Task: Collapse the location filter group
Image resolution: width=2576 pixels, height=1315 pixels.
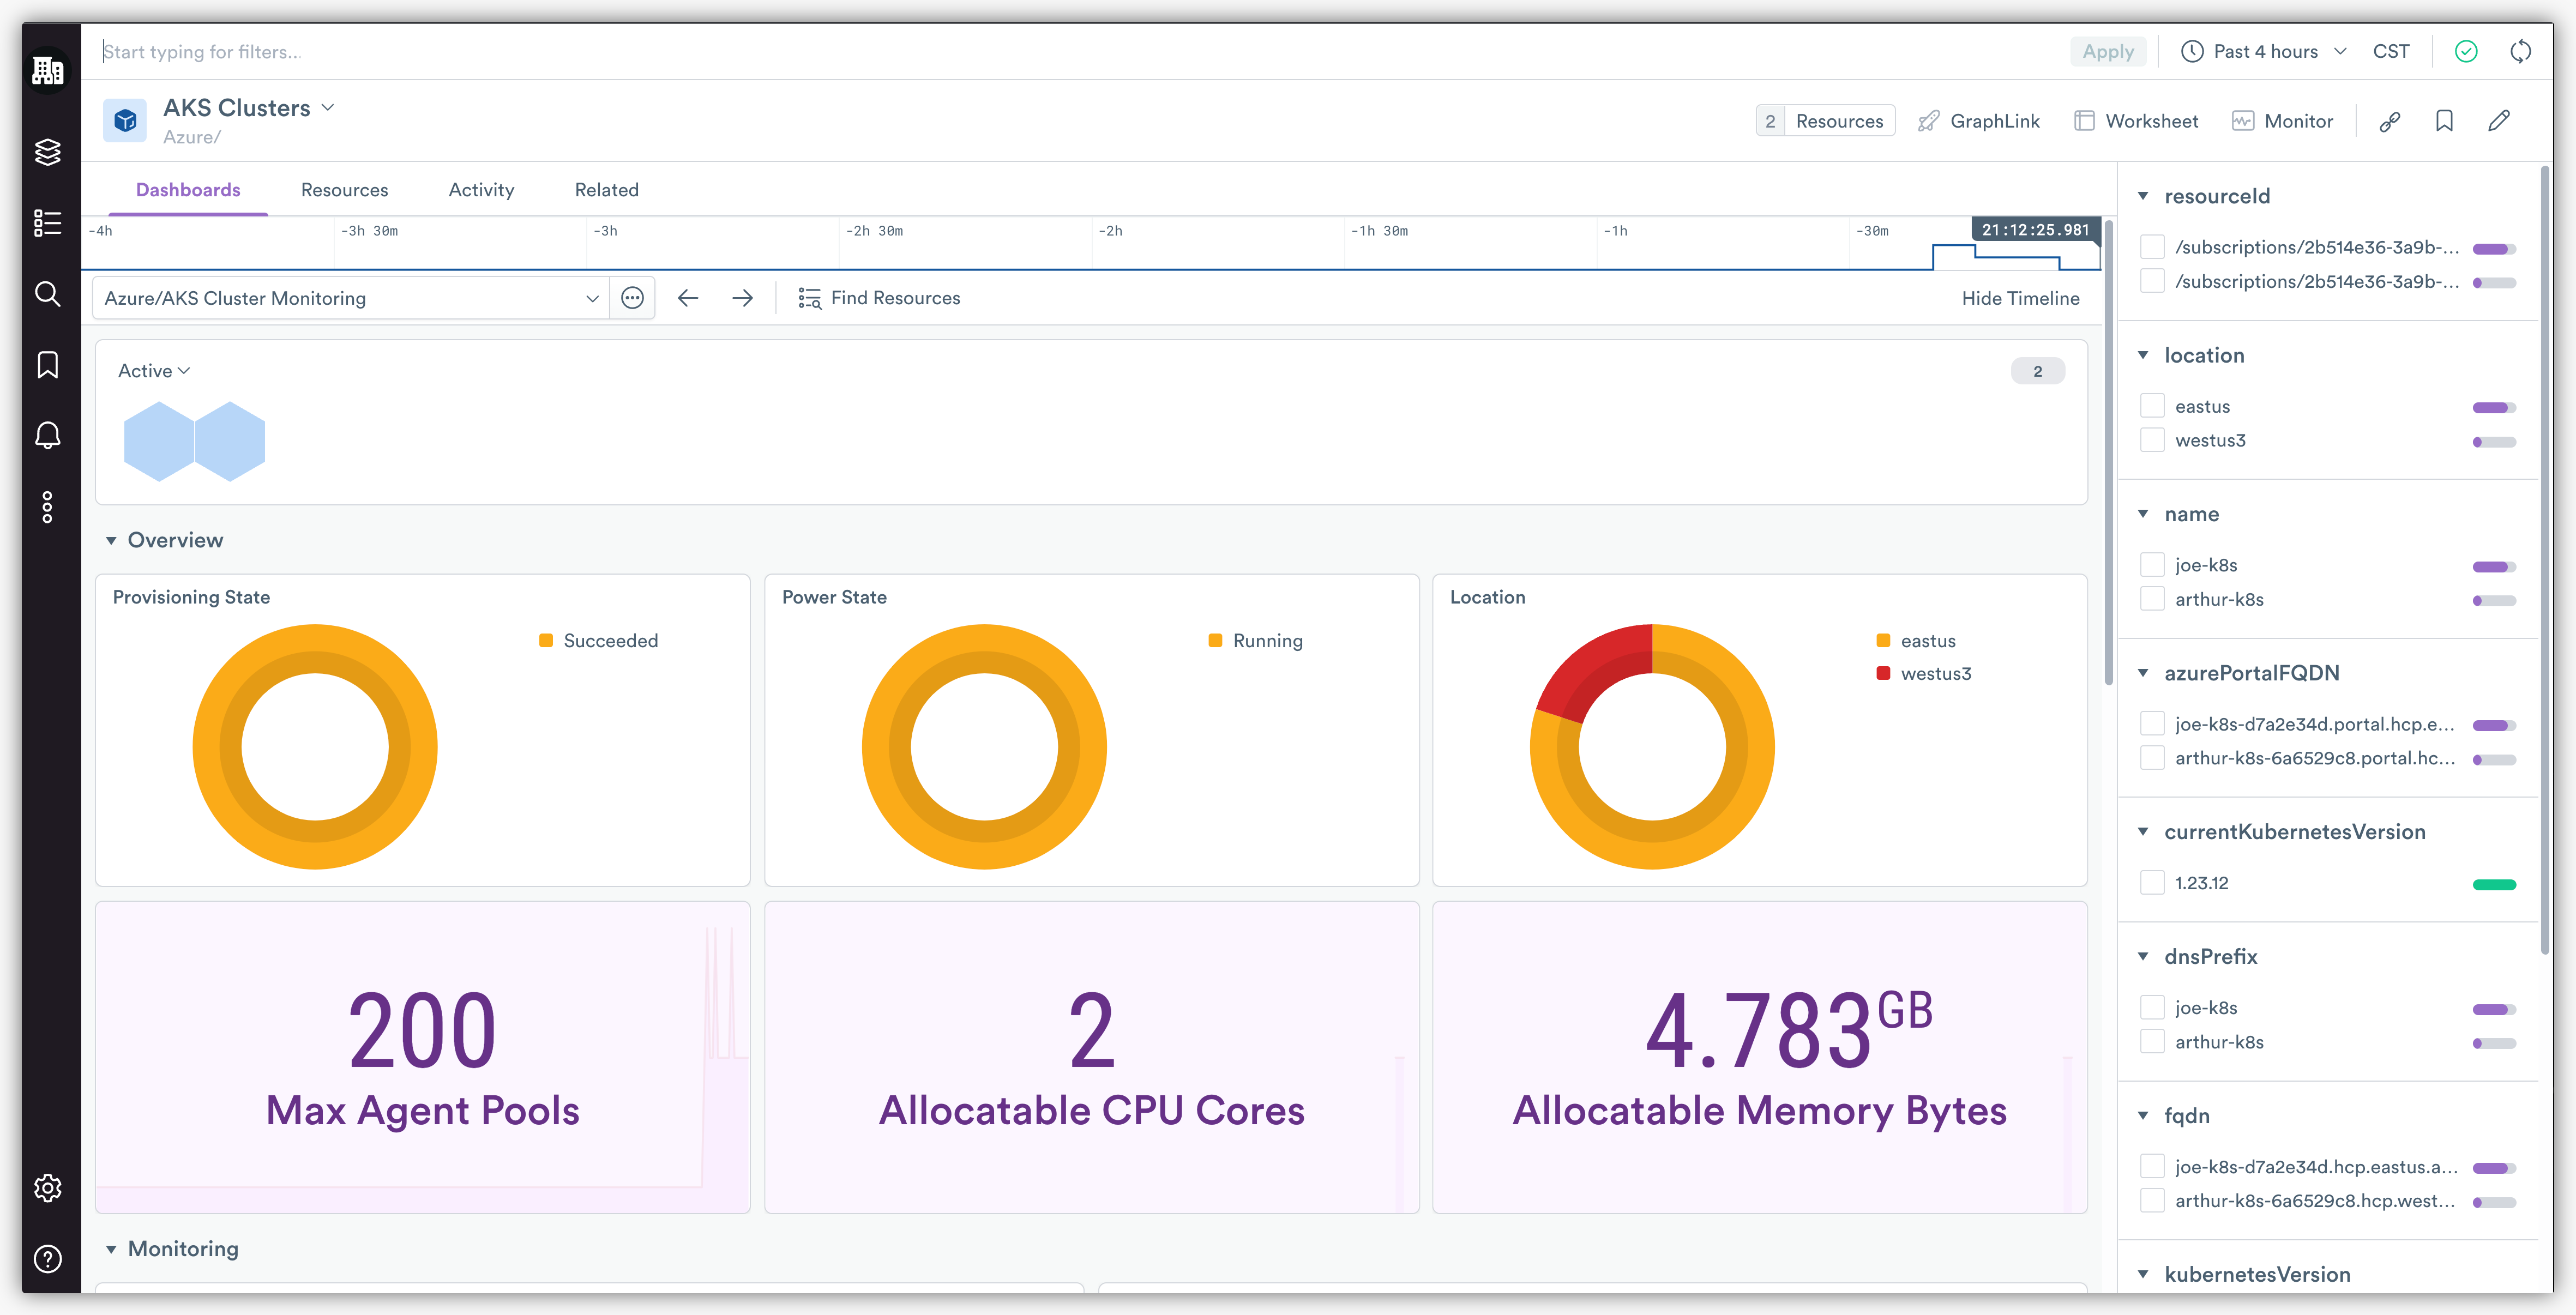Action: click(2143, 355)
